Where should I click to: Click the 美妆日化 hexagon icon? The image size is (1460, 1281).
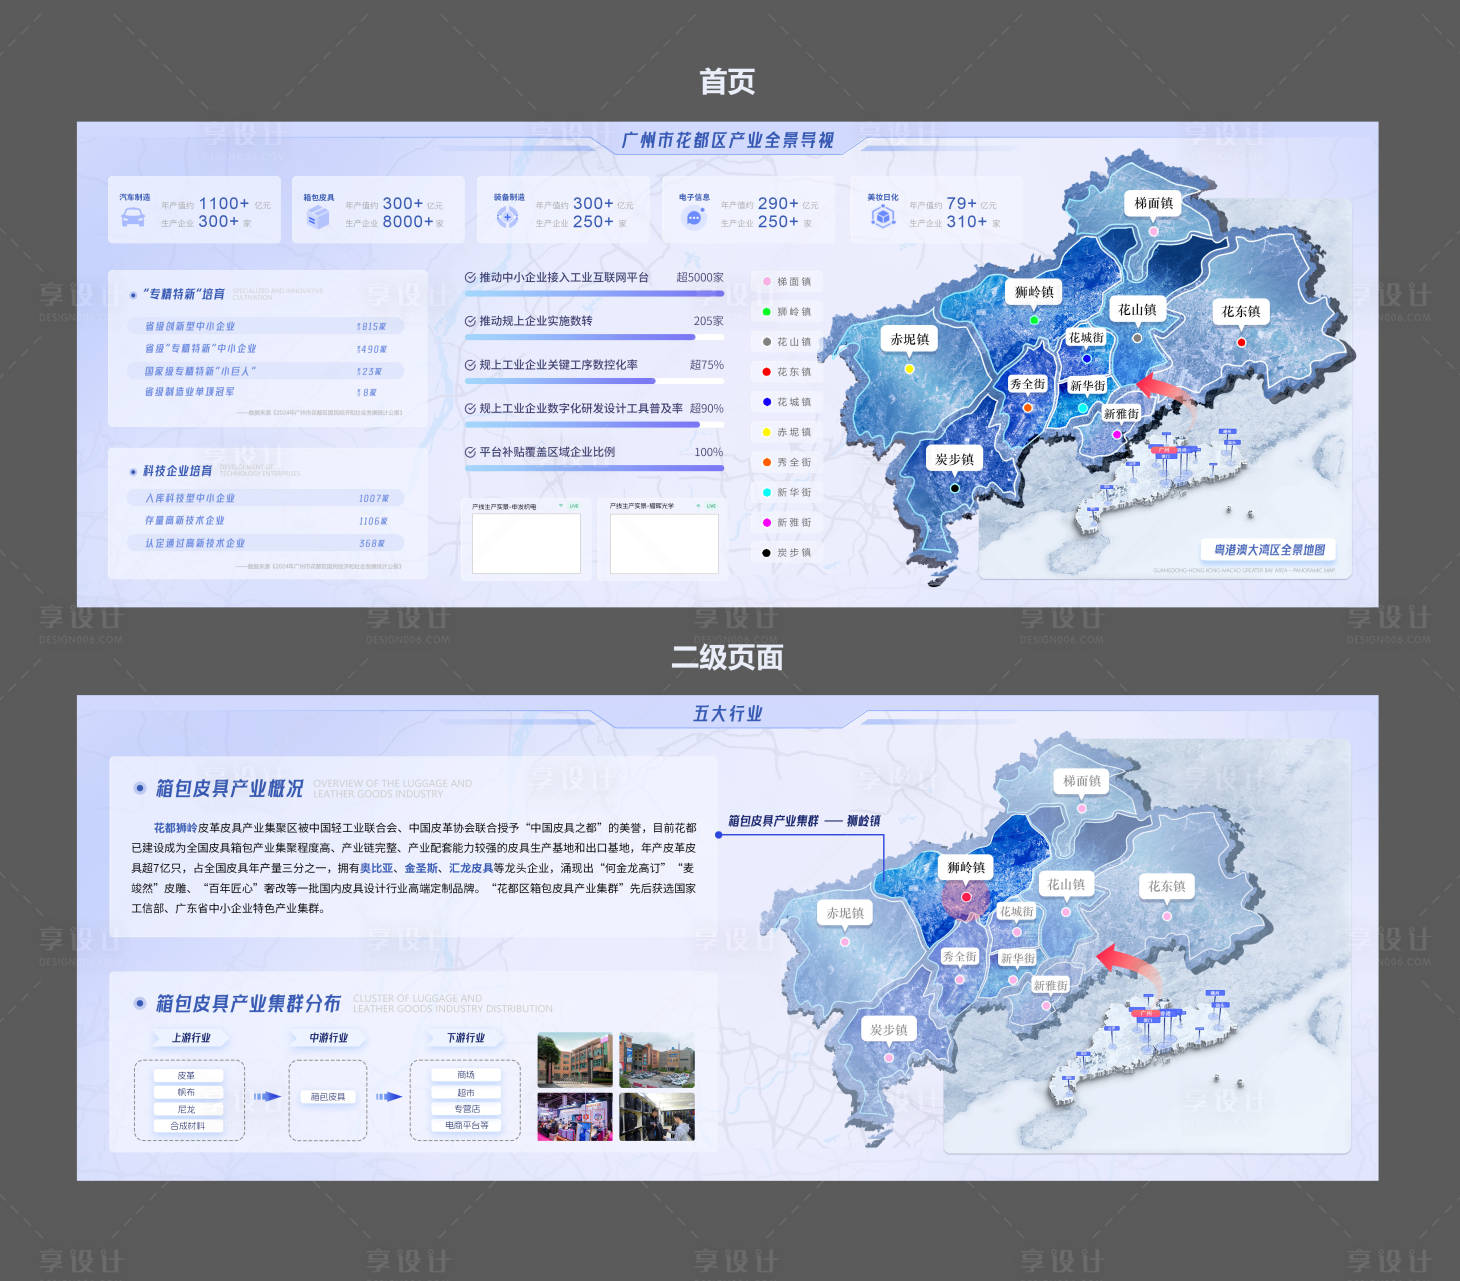click(x=882, y=217)
